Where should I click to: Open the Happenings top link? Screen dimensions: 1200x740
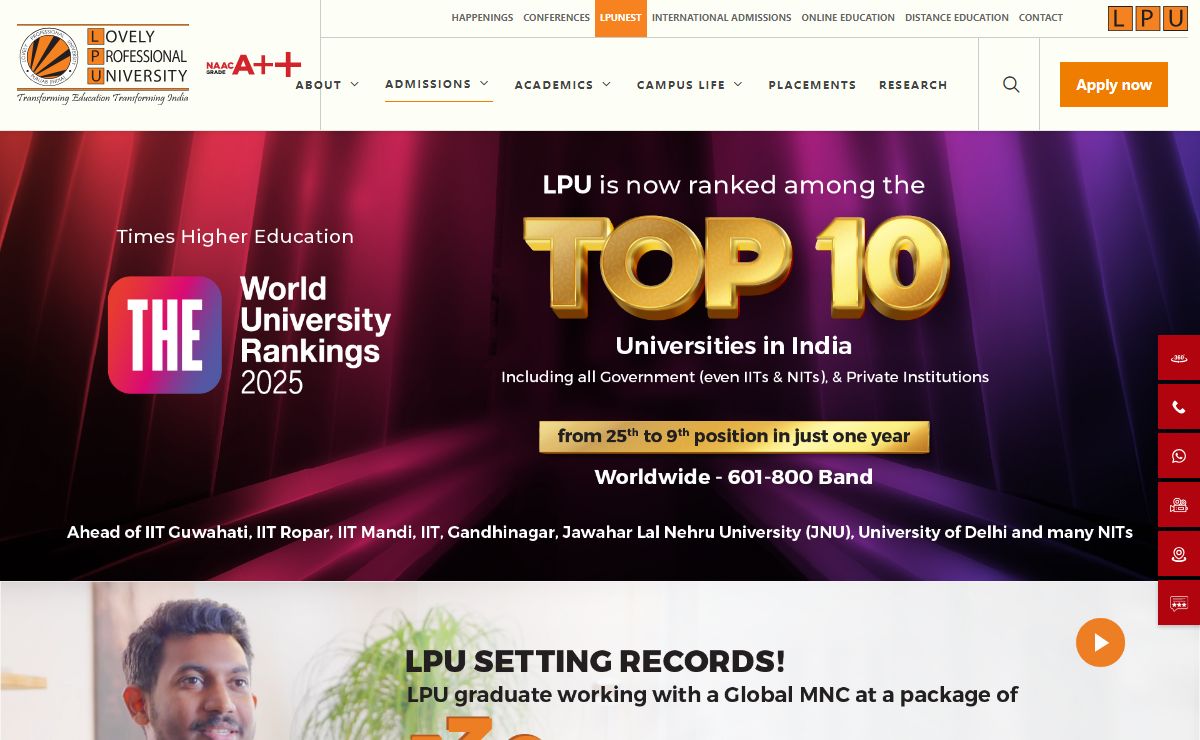[x=482, y=18]
